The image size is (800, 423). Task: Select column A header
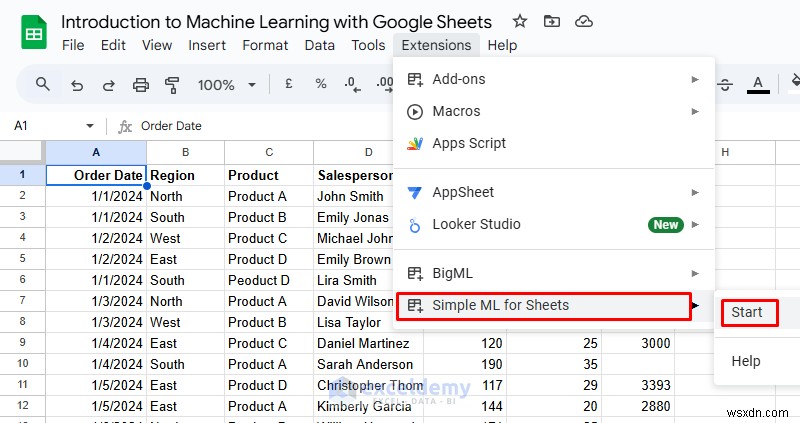[96, 152]
